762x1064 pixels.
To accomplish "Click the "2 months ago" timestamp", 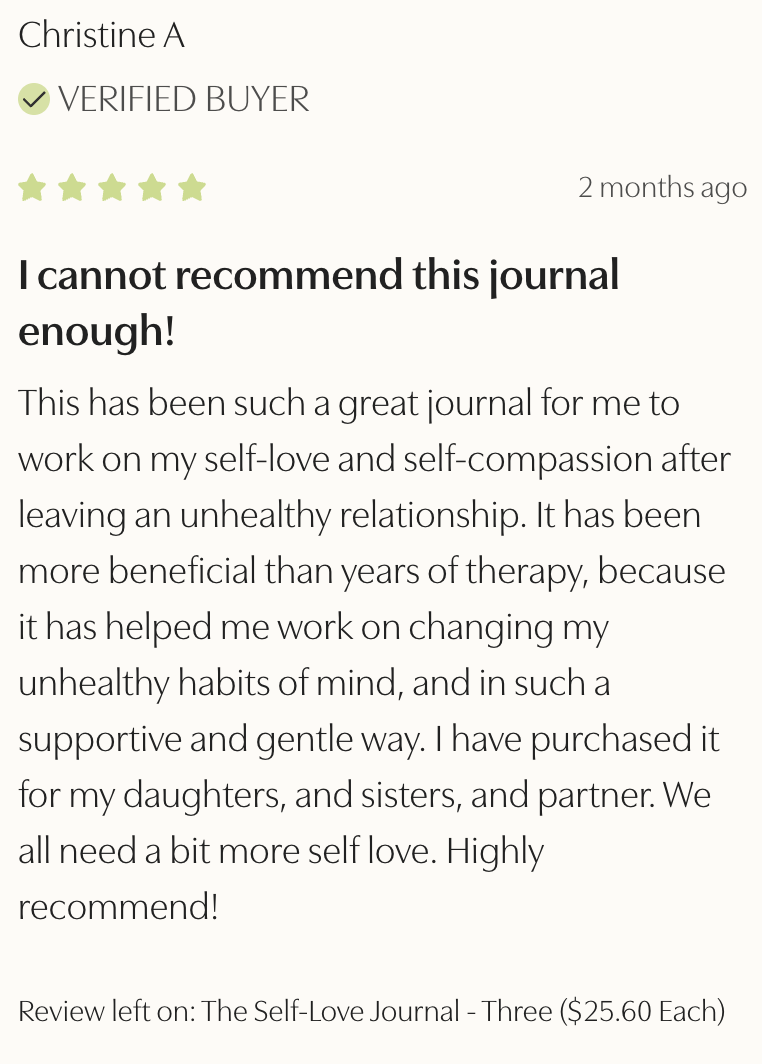I will [x=662, y=187].
